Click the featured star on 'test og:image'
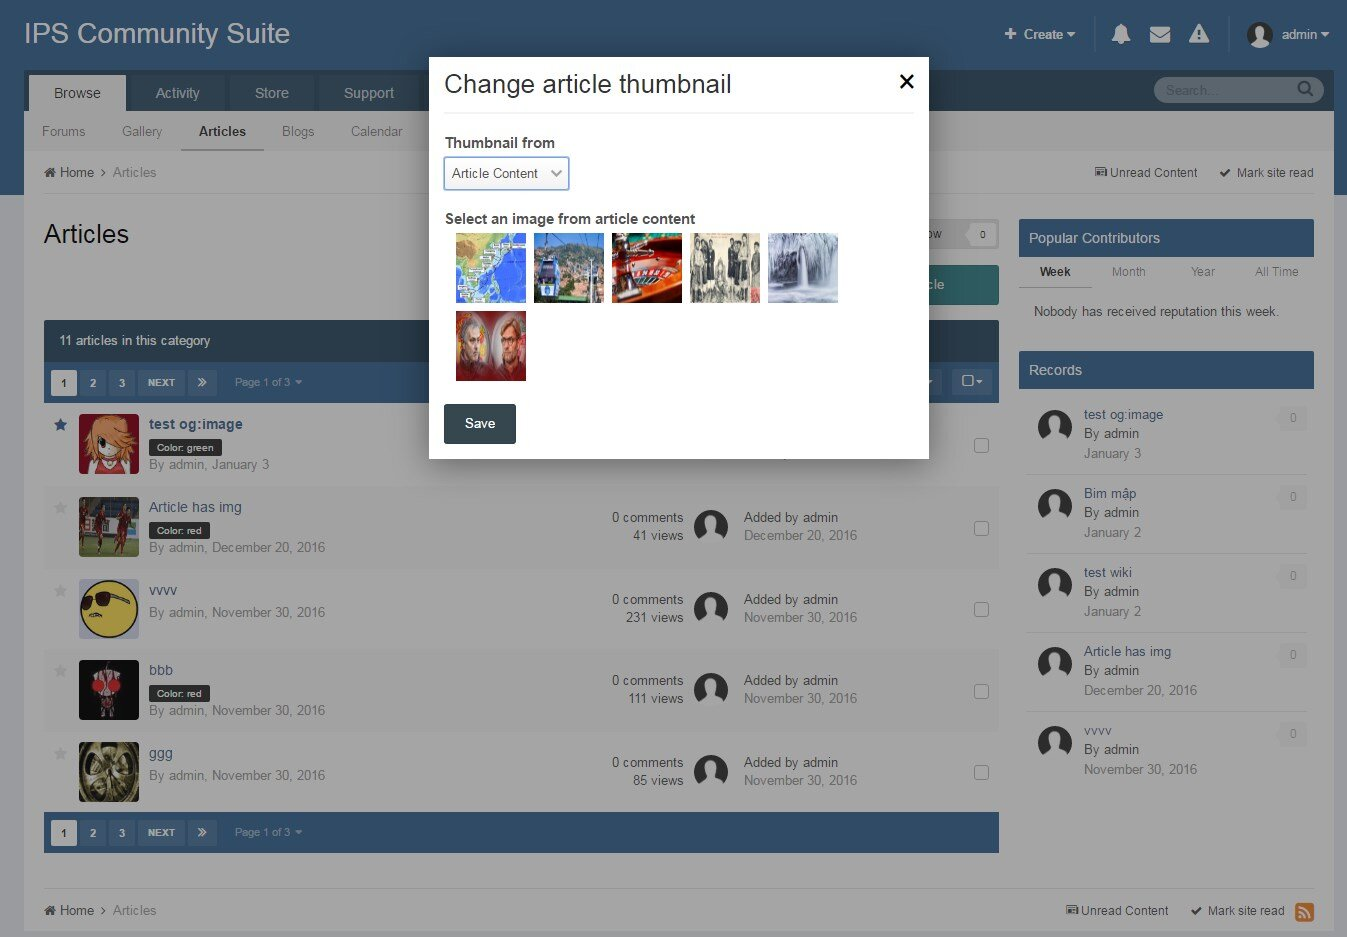This screenshot has height=937, width=1347. pyautogui.click(x=60, y=425)
